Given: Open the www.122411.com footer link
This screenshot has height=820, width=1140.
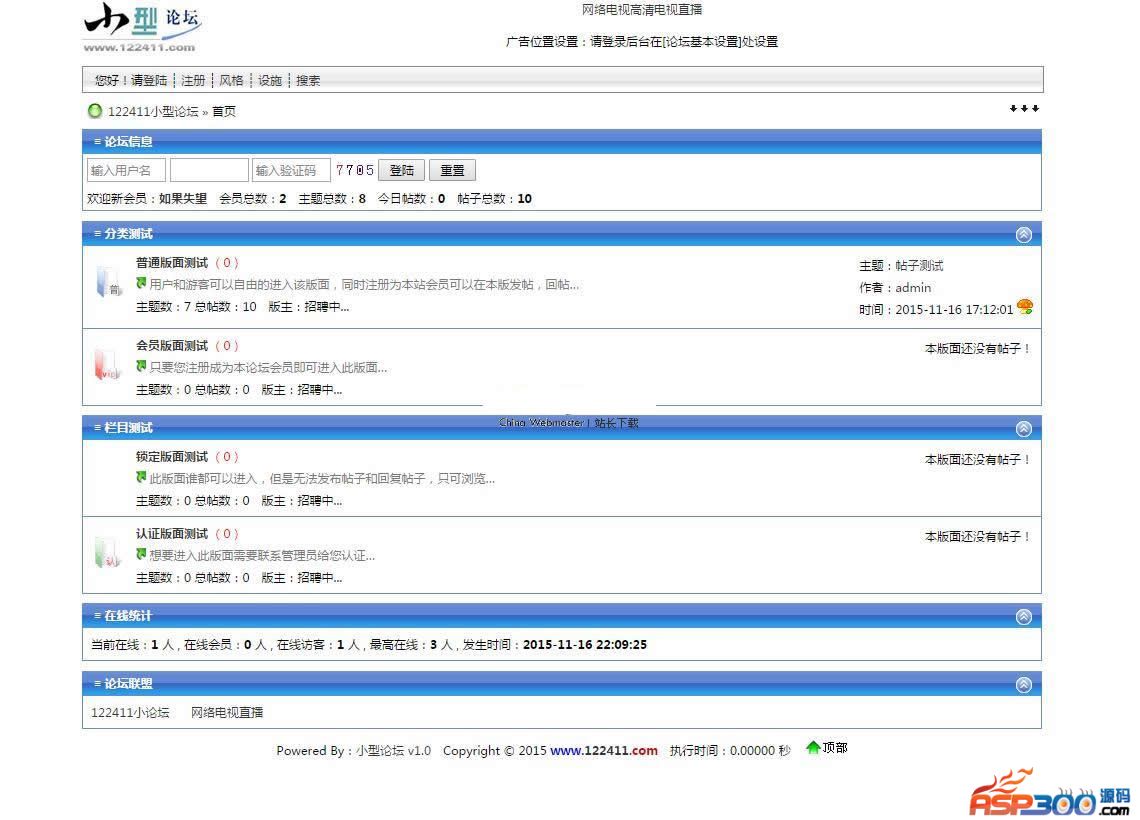Looking at the screenshot, I should [603, 750].
